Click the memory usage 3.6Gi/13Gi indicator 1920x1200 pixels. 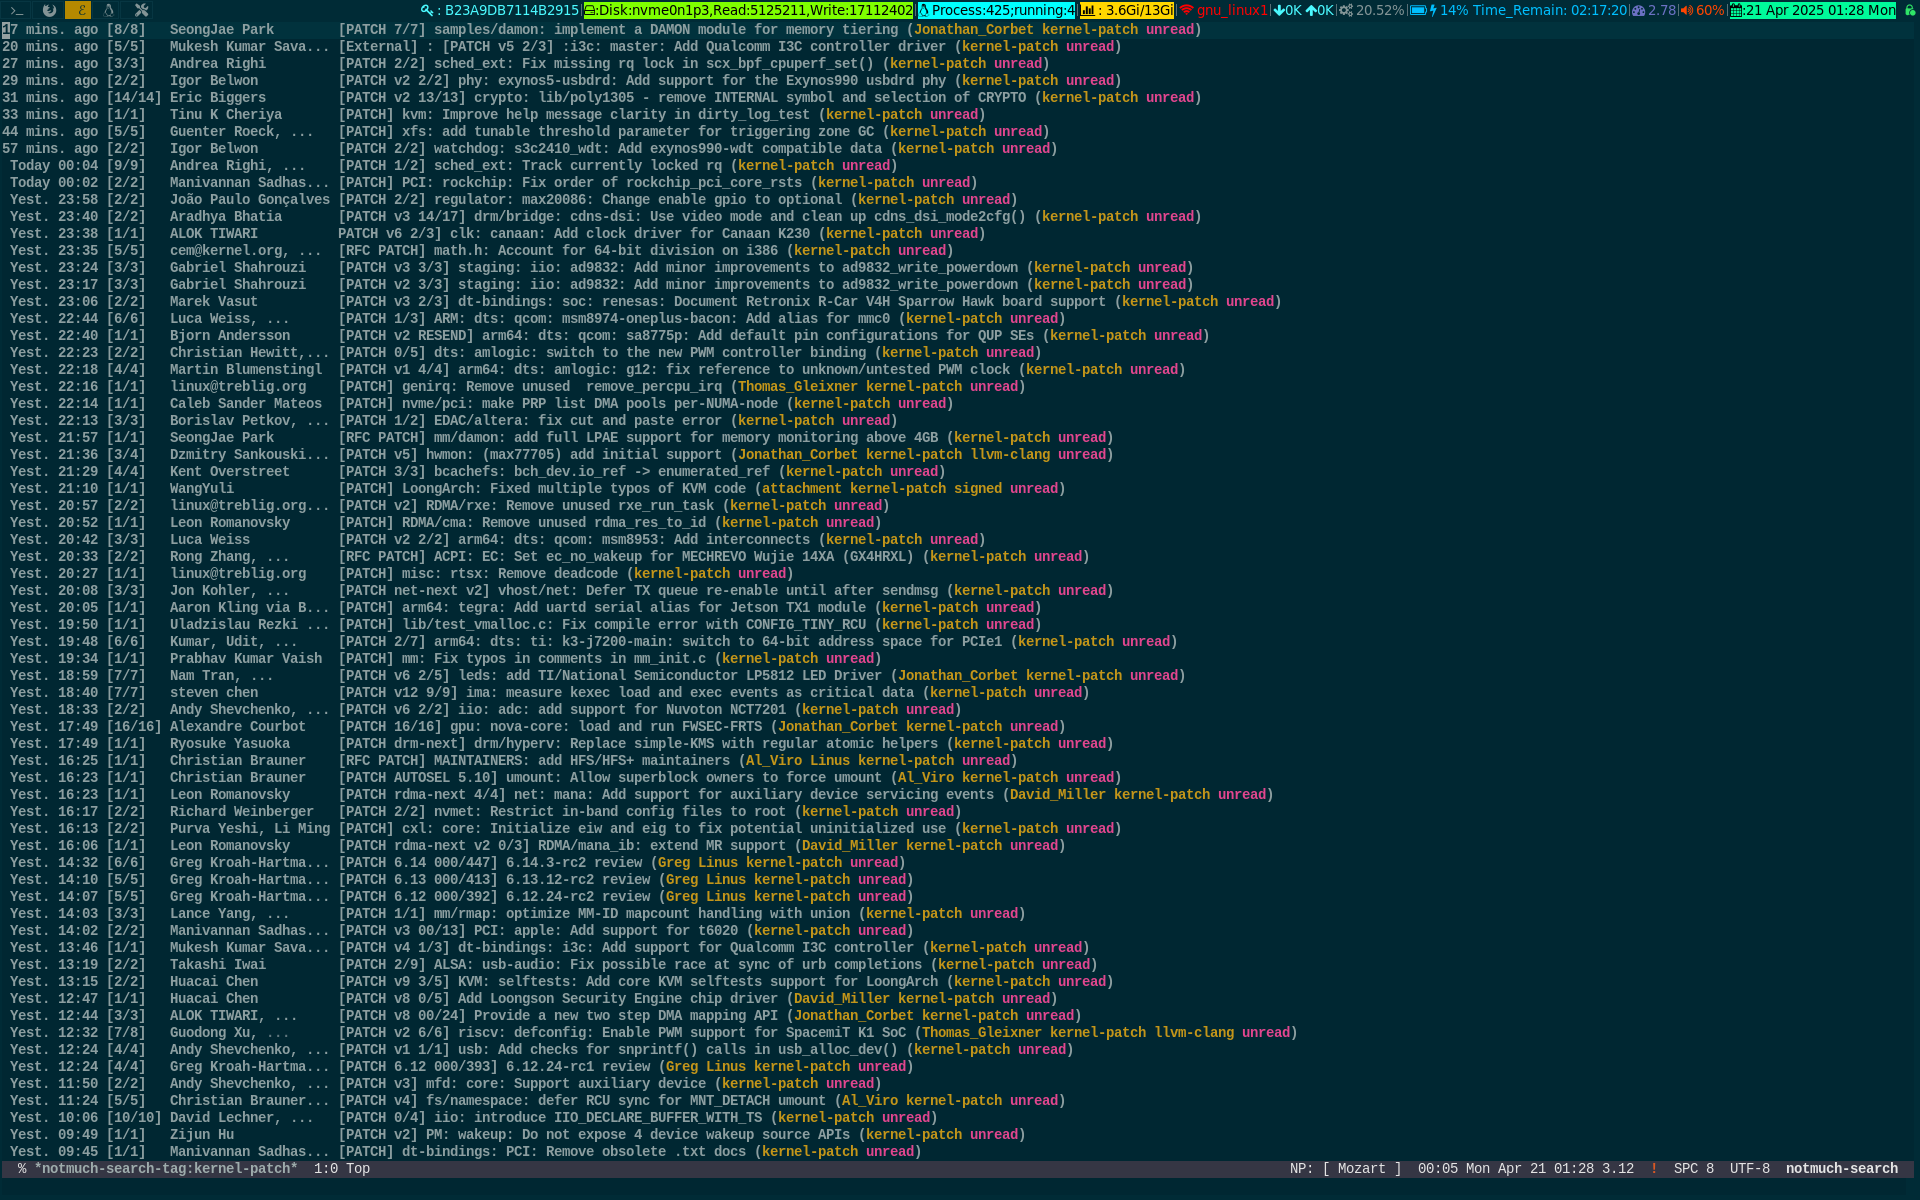1126,10
